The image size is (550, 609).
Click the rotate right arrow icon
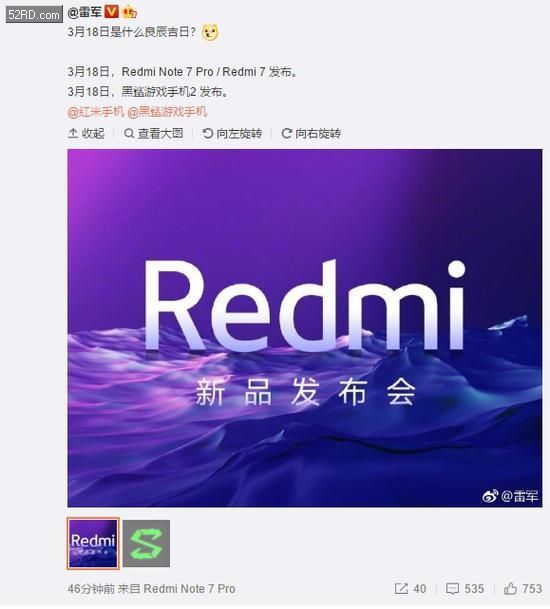pos(287,134)
